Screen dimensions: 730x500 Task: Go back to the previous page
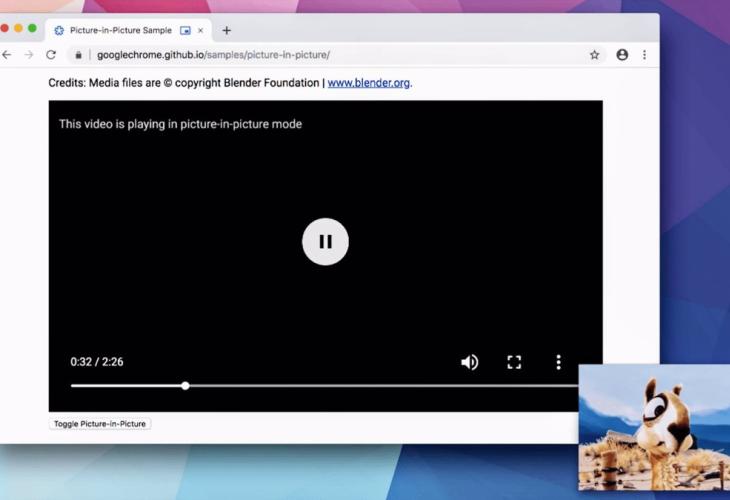point(7,55)
